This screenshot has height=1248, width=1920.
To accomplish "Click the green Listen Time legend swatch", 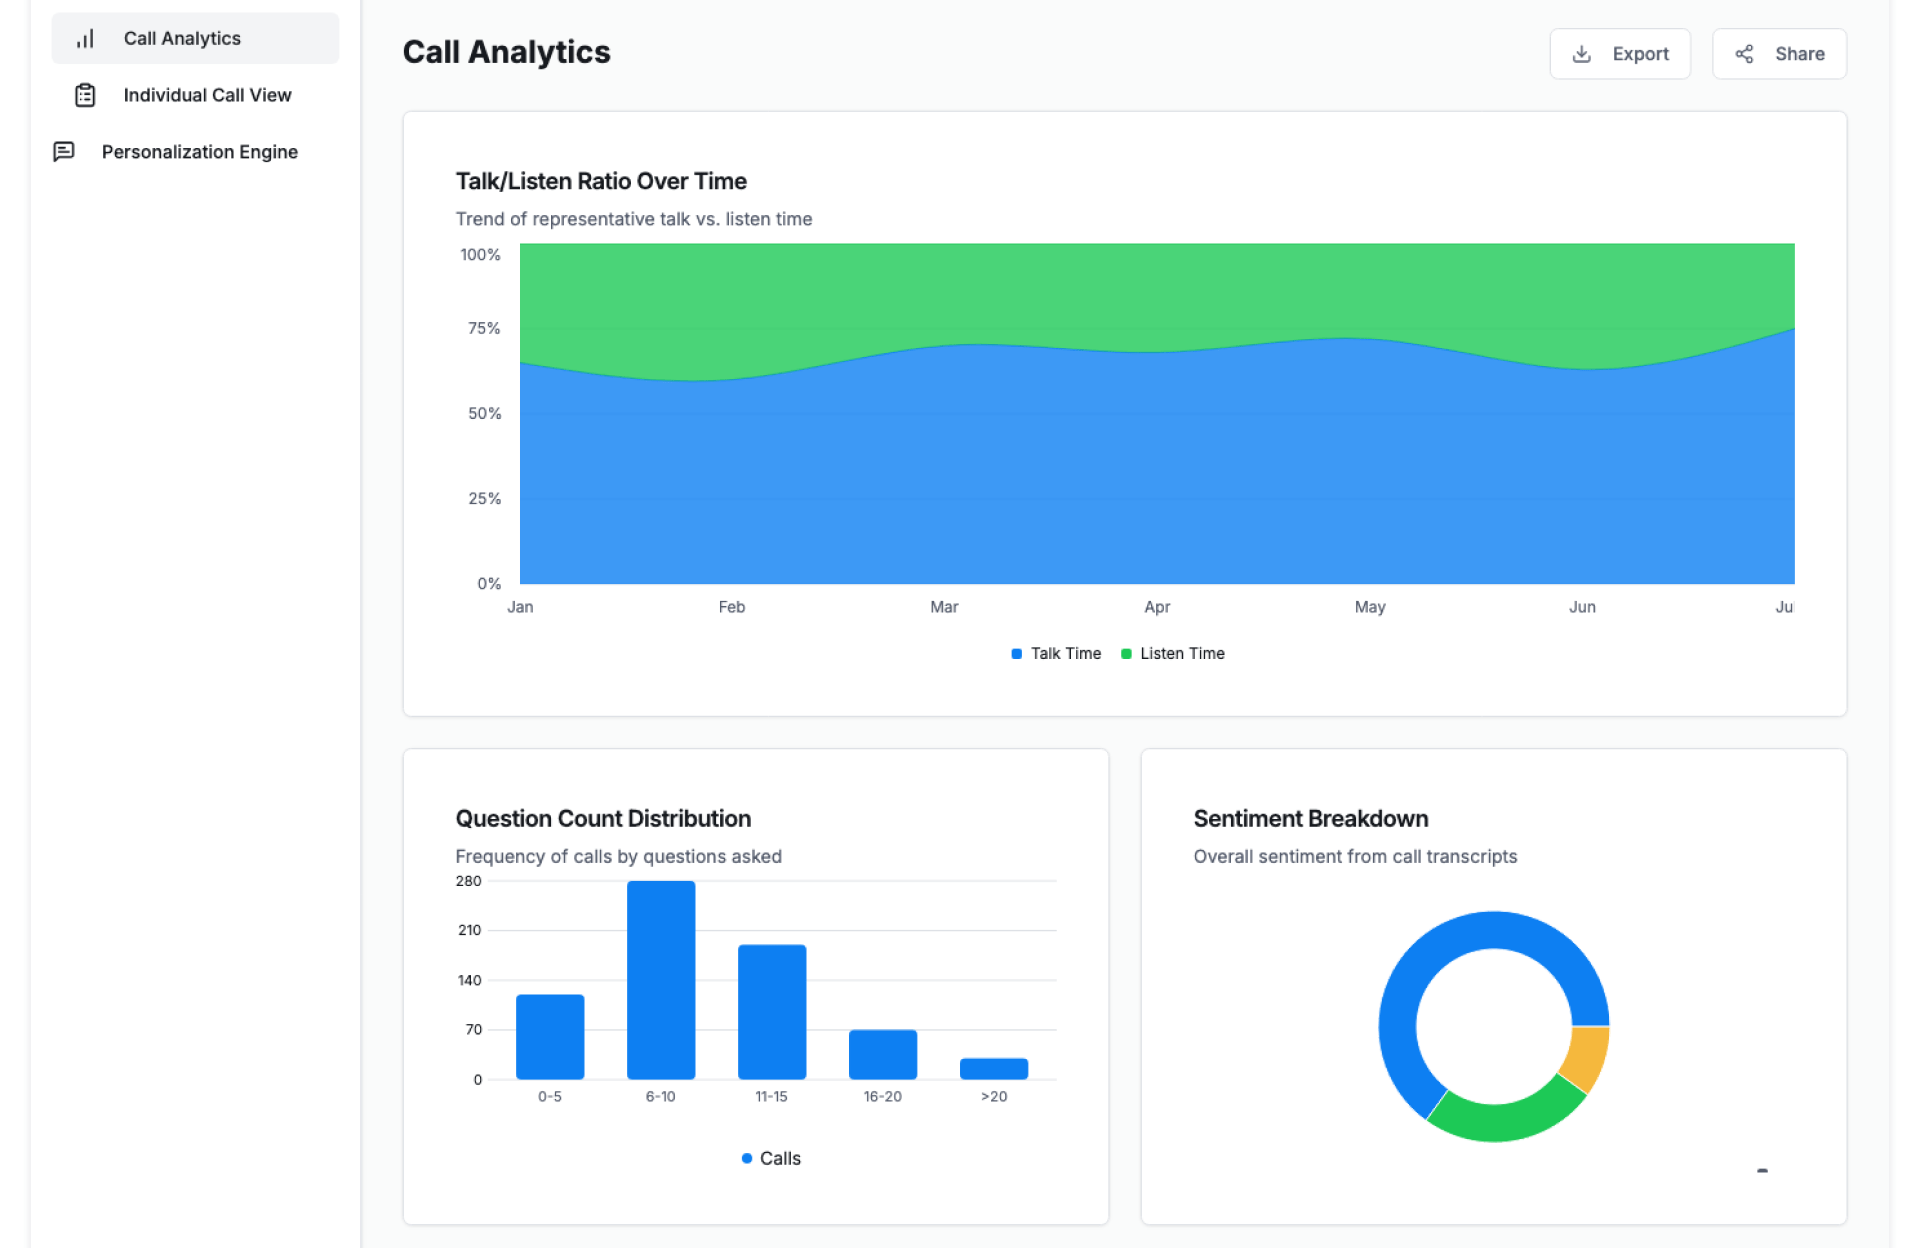I will click(1126, 654).
